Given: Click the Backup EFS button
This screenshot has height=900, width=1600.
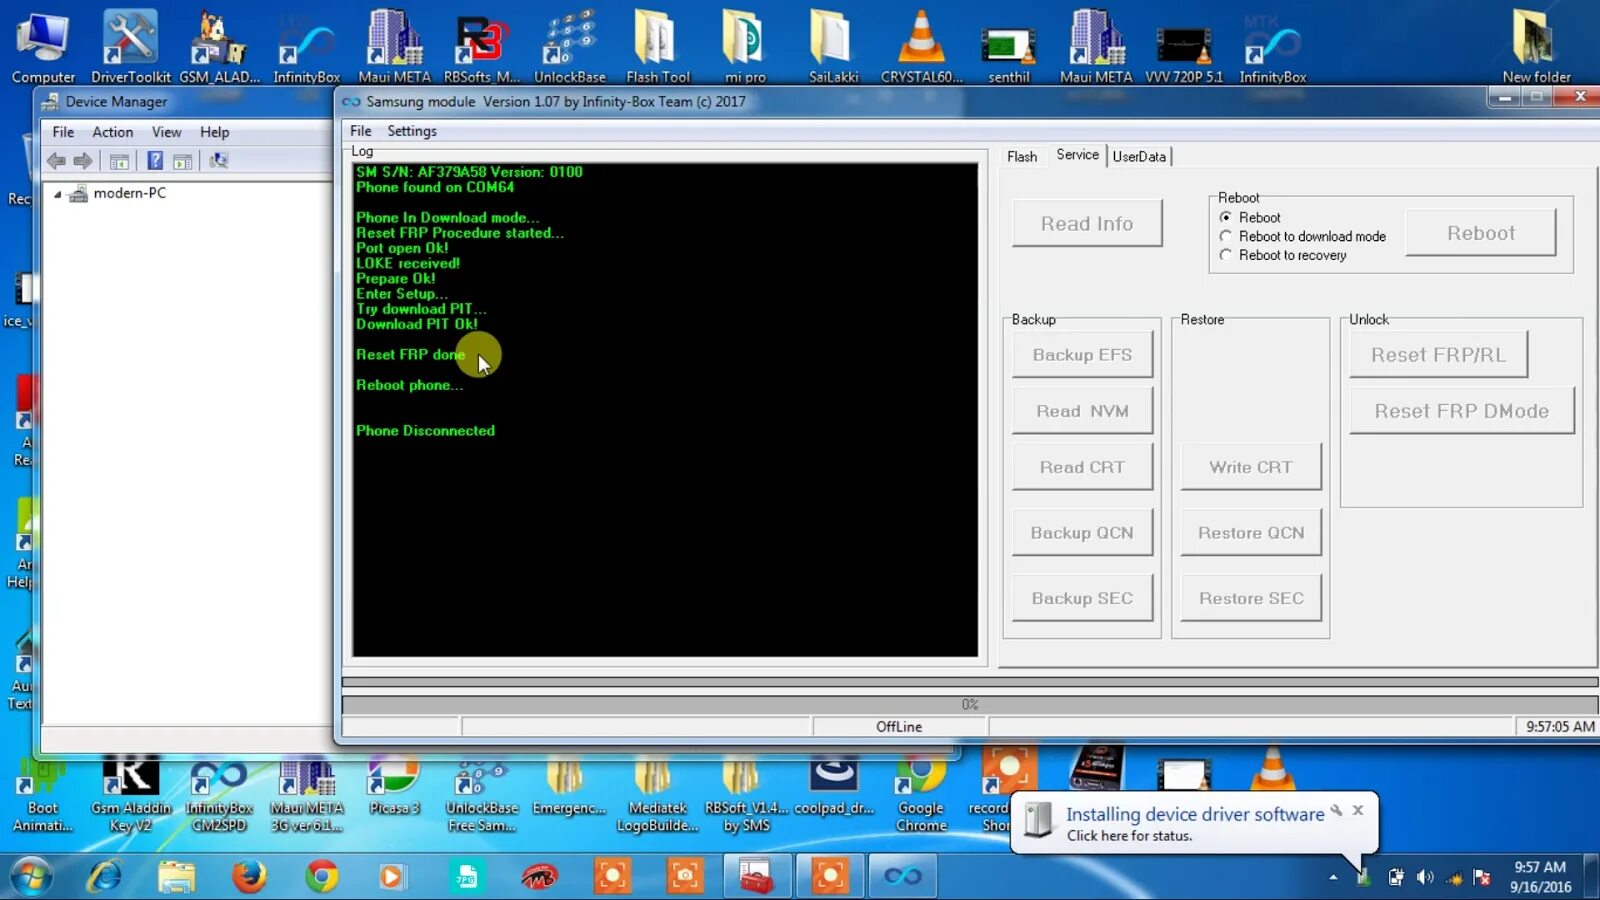Looking at the screenshot, I should pyautogui.click(x=1082, y=355).
